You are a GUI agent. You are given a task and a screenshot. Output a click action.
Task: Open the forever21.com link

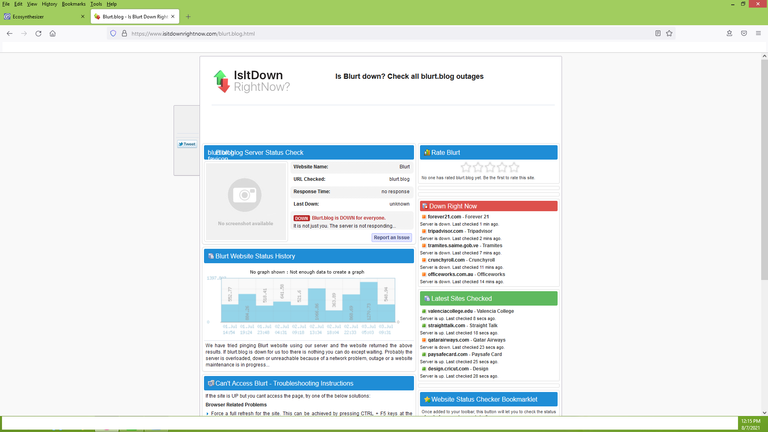click(x=444, y=216)
